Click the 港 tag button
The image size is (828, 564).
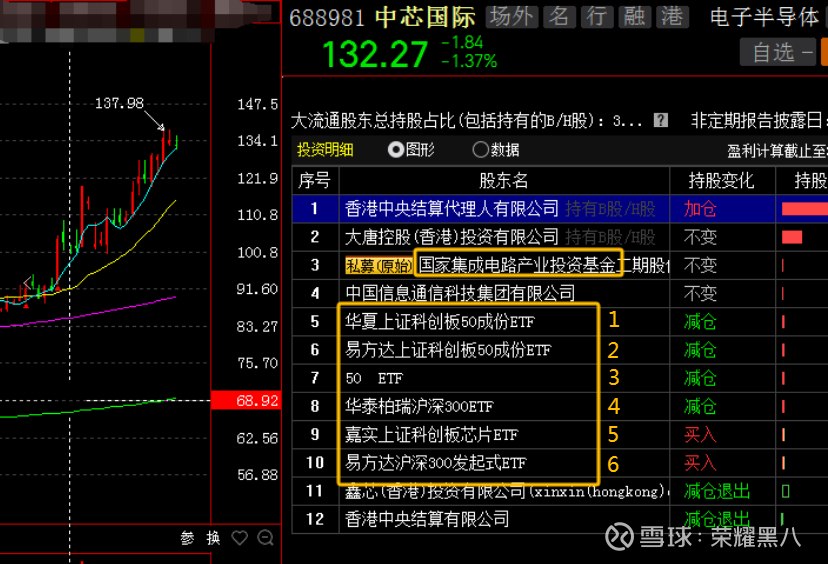673,17
